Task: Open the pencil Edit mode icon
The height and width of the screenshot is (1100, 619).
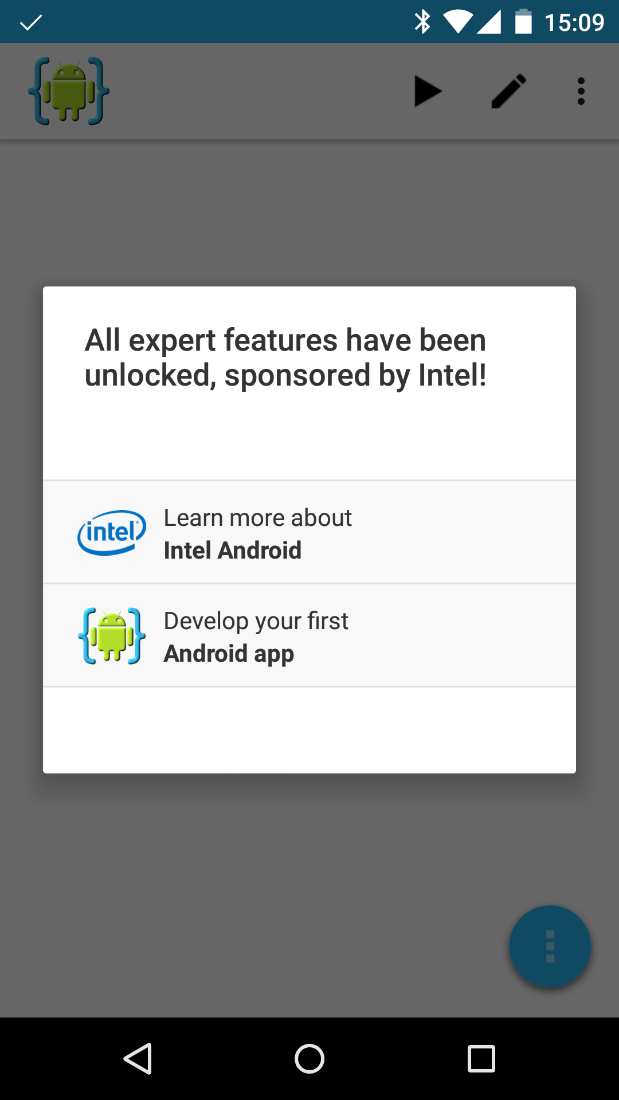Action: coord(509,91)
